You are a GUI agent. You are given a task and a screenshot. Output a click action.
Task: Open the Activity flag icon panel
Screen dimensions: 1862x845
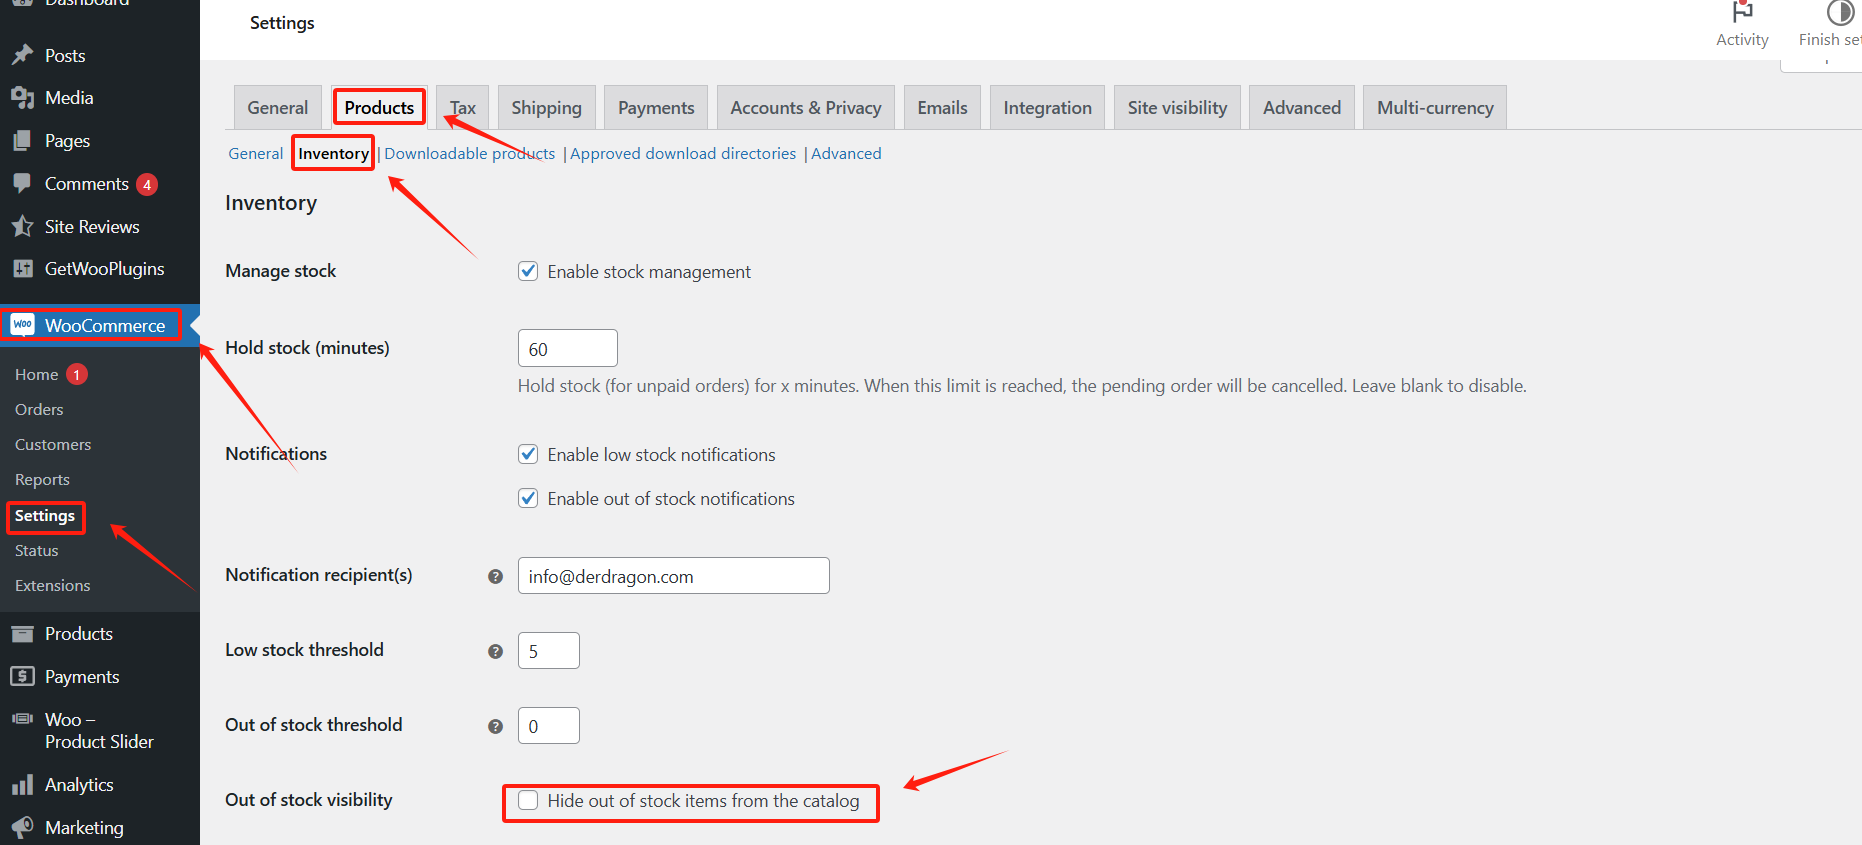[x=1742, y=14]
